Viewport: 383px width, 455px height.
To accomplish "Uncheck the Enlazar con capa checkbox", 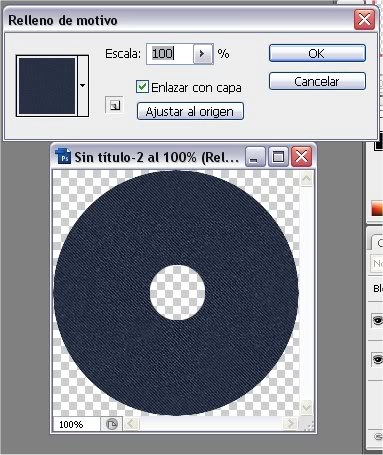I will 142,87.
